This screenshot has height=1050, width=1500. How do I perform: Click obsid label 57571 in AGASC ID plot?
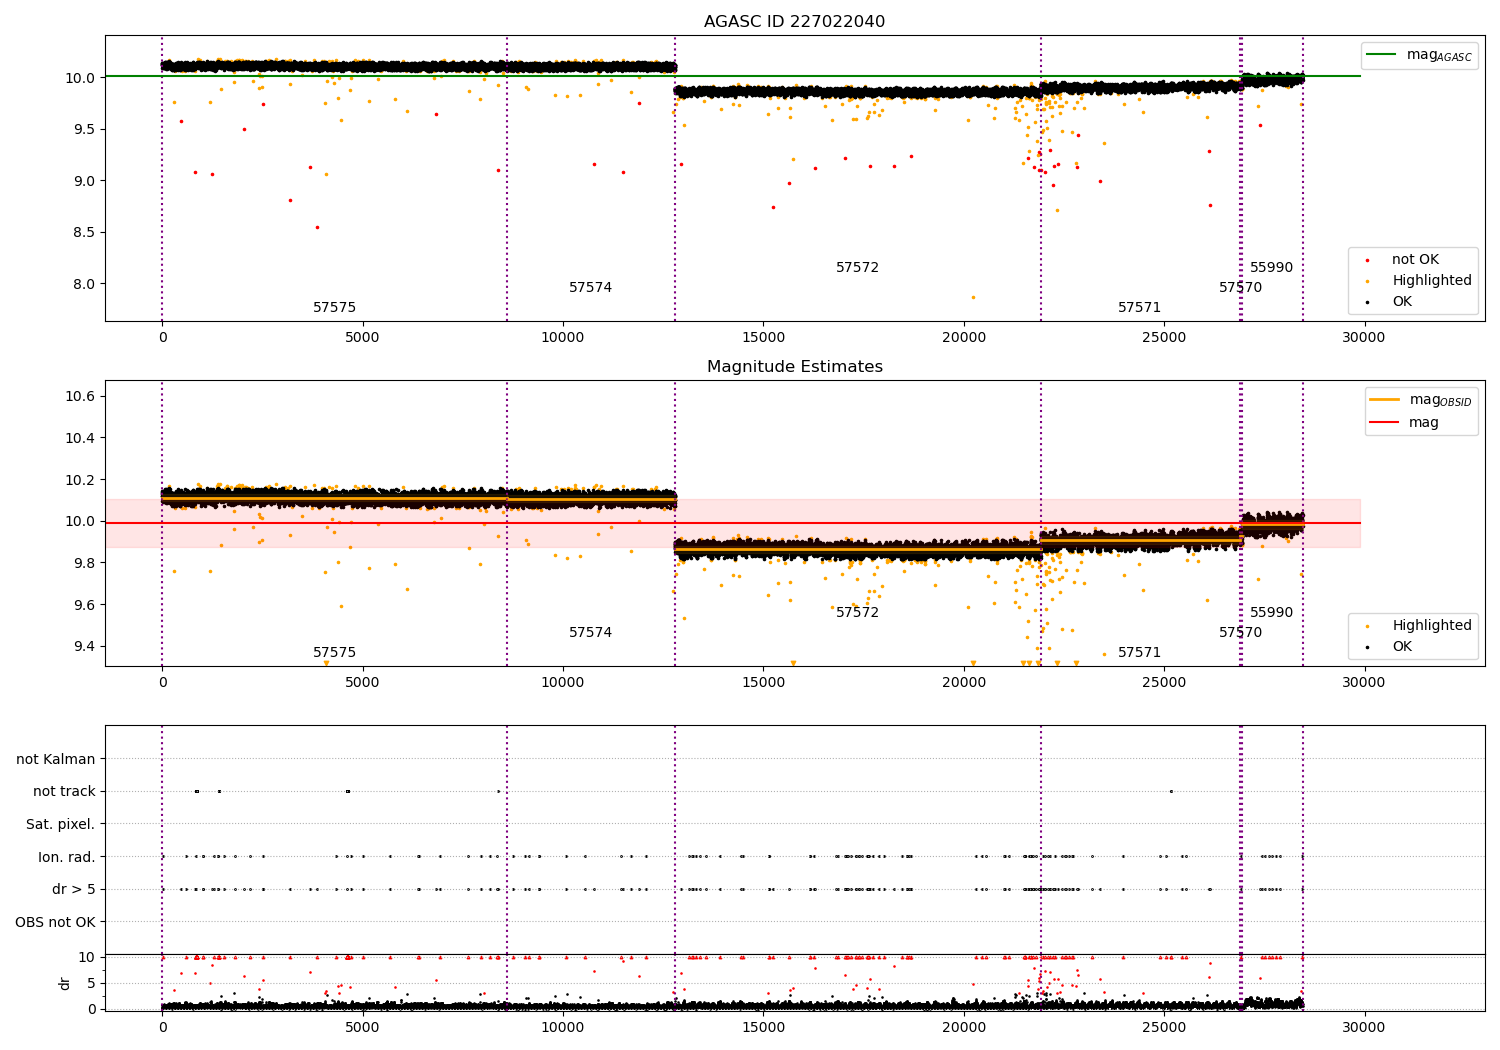click(1139, 308)
